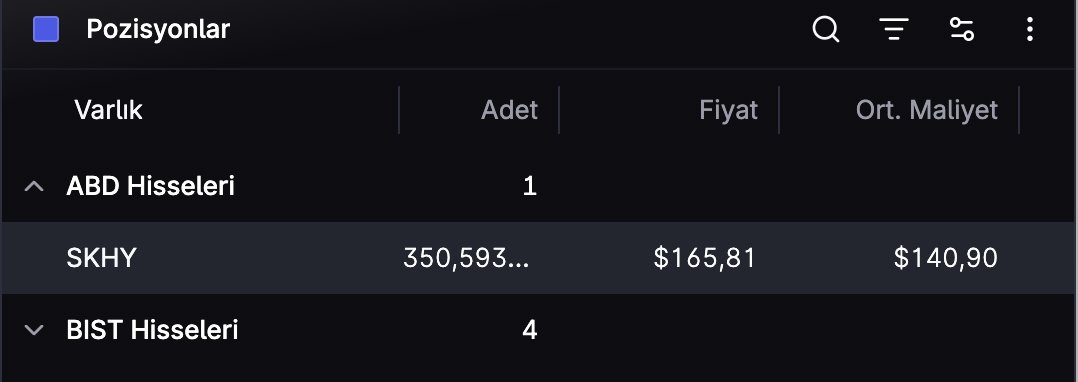Open the filter lines icon
Screen dimensions: 1078x382
coord(894,30)
